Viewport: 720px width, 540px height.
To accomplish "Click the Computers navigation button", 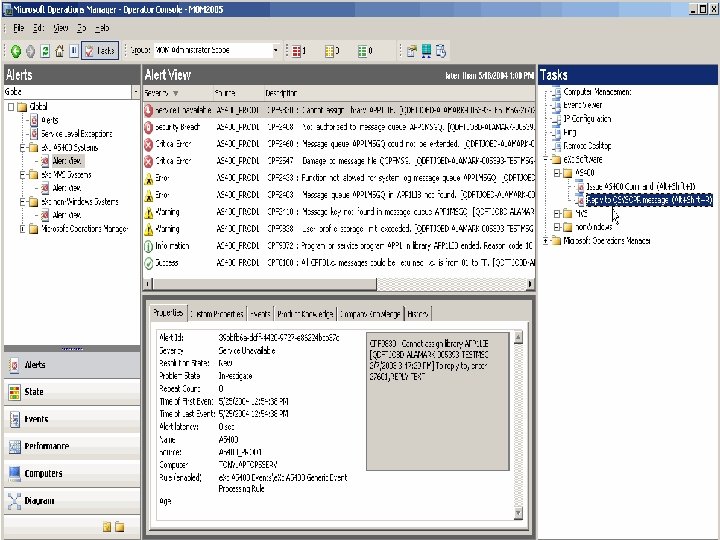I will 72,473.
